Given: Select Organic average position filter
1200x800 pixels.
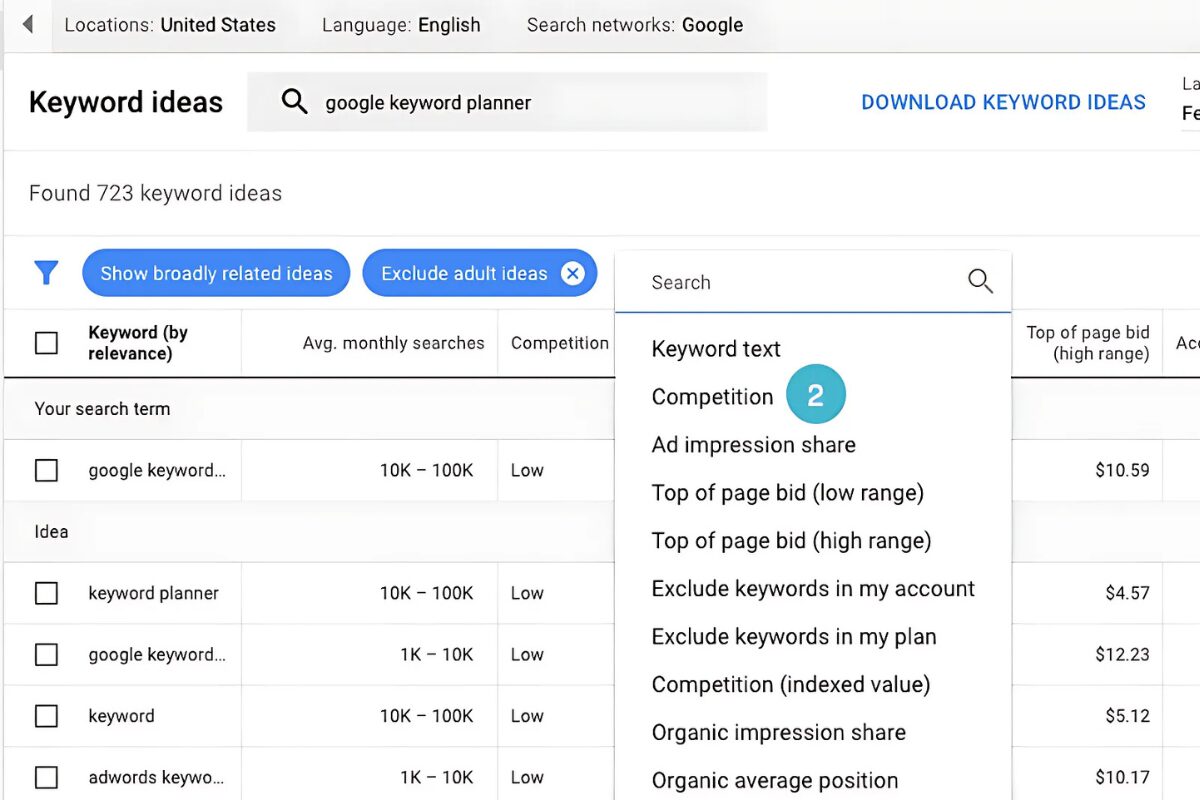Looking at the screenshot, I should tap(775, 781).
